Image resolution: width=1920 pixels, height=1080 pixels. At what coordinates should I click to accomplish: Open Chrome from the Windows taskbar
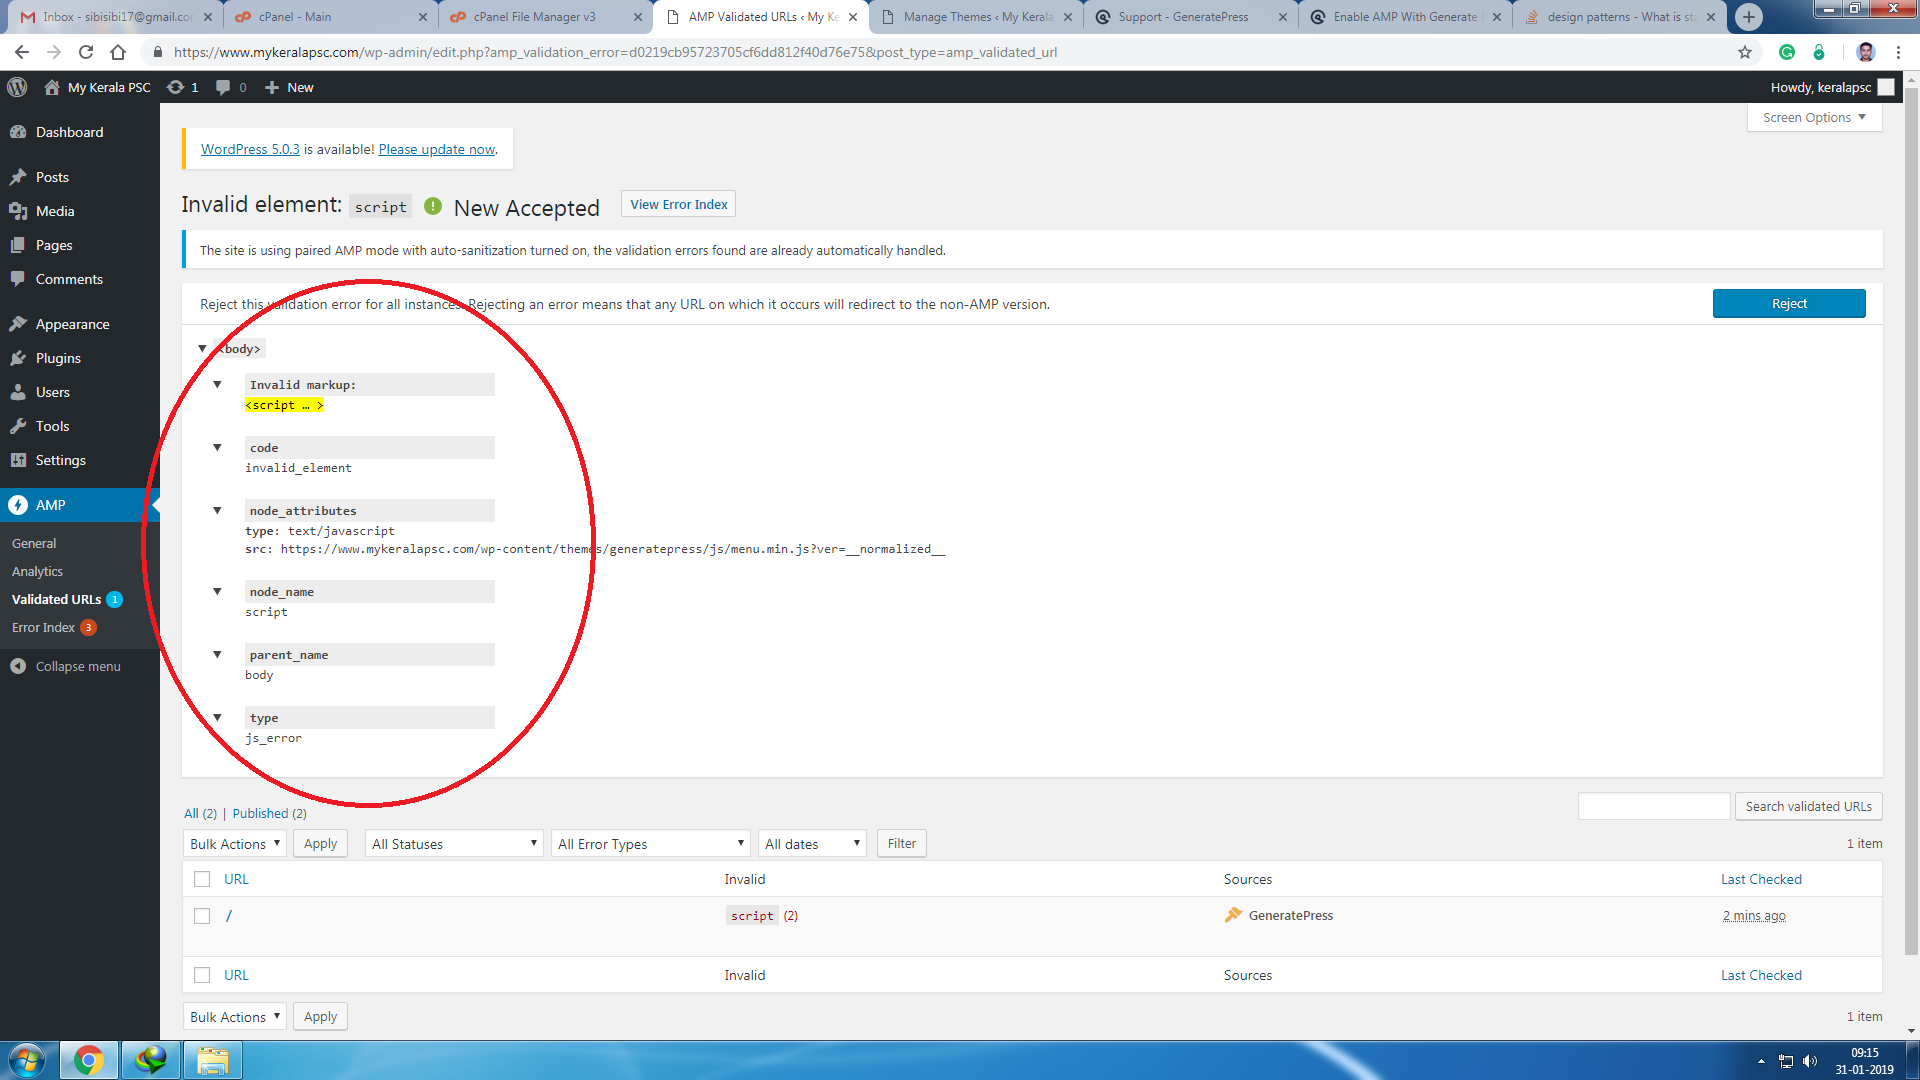[88, 1060]
